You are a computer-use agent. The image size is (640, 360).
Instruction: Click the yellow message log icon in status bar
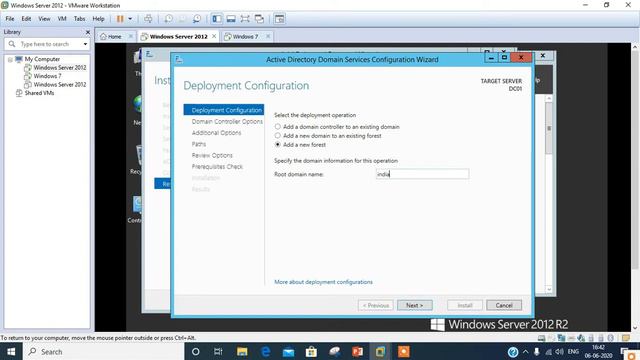click(x=626, y=338)
